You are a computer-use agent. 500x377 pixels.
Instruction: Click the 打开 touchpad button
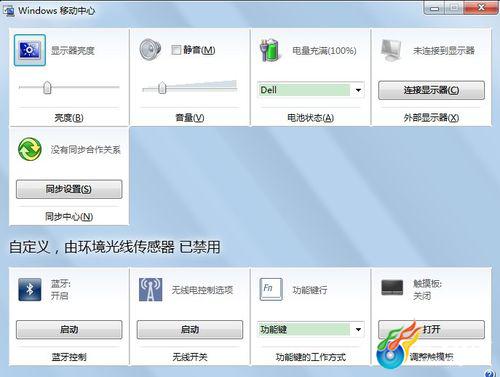[431, 330]
